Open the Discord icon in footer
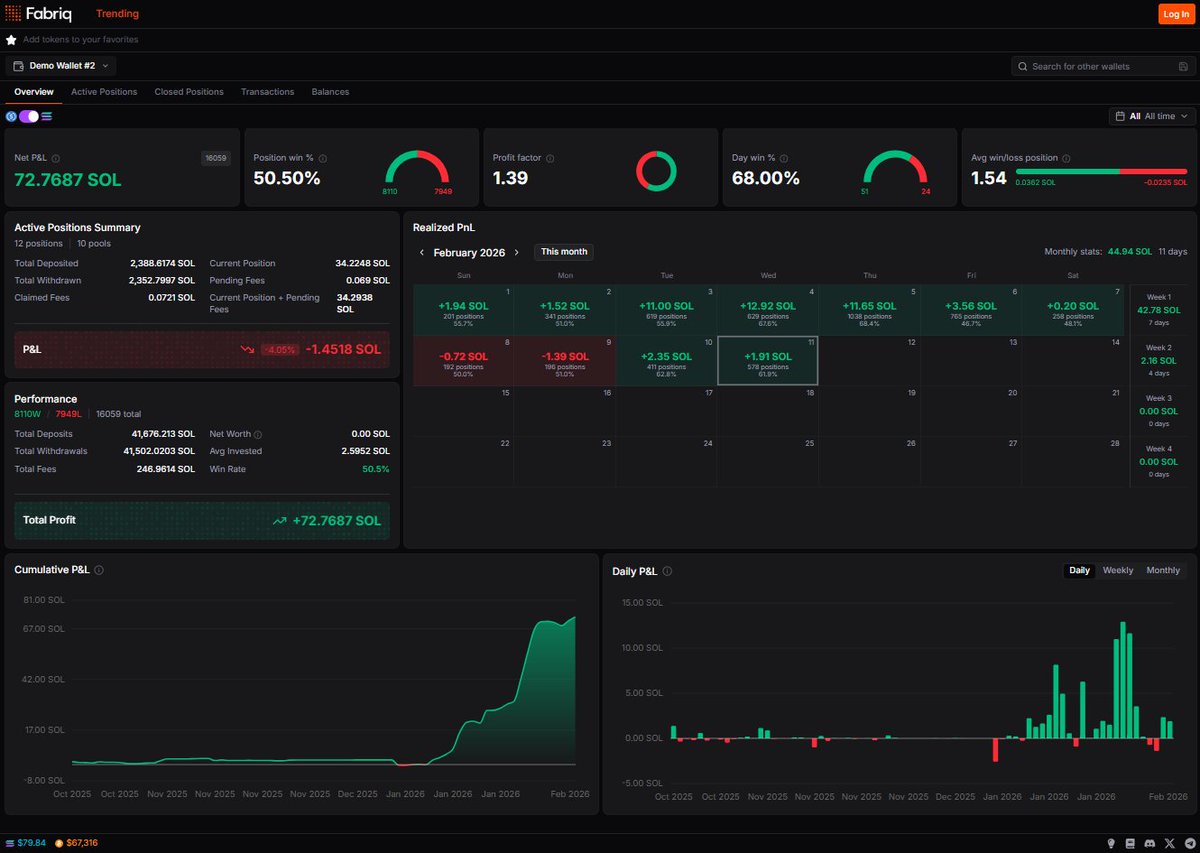 click(1150, 843)
